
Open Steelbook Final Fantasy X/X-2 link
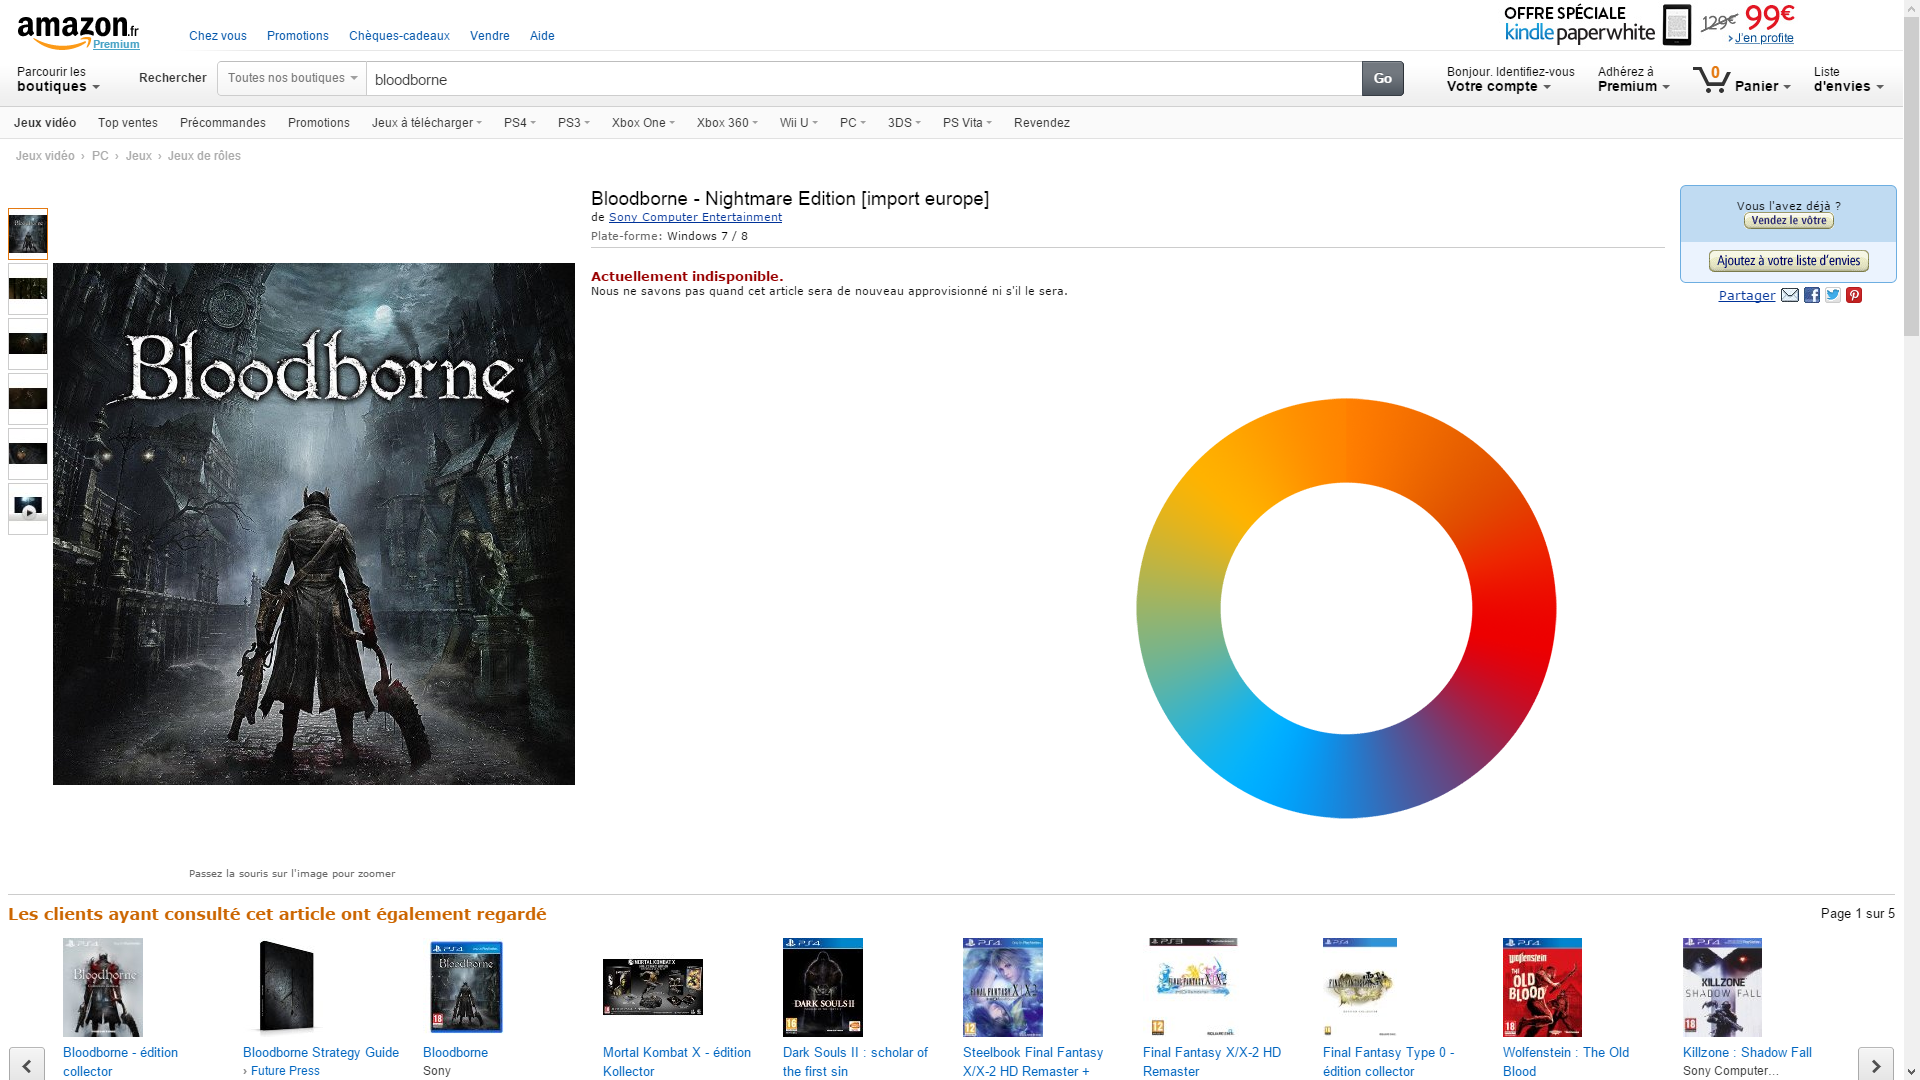[1033, 1061]
